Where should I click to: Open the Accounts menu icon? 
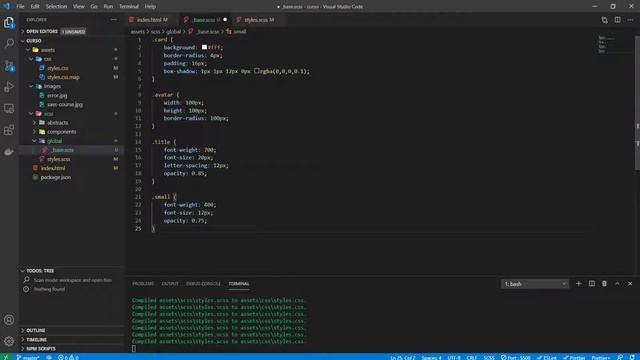(x=9, y=320)
